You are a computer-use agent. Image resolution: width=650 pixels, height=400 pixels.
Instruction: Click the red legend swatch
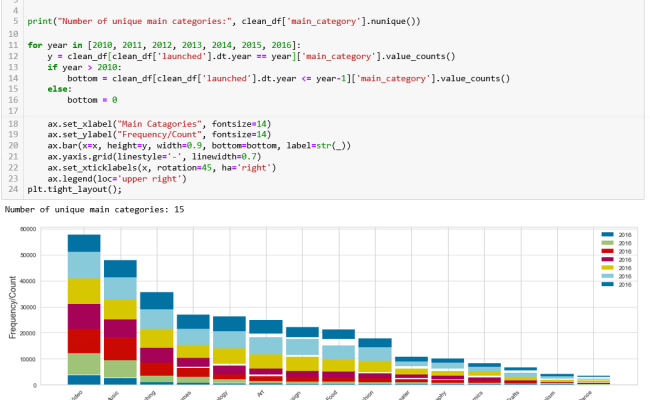coord(607,251)
